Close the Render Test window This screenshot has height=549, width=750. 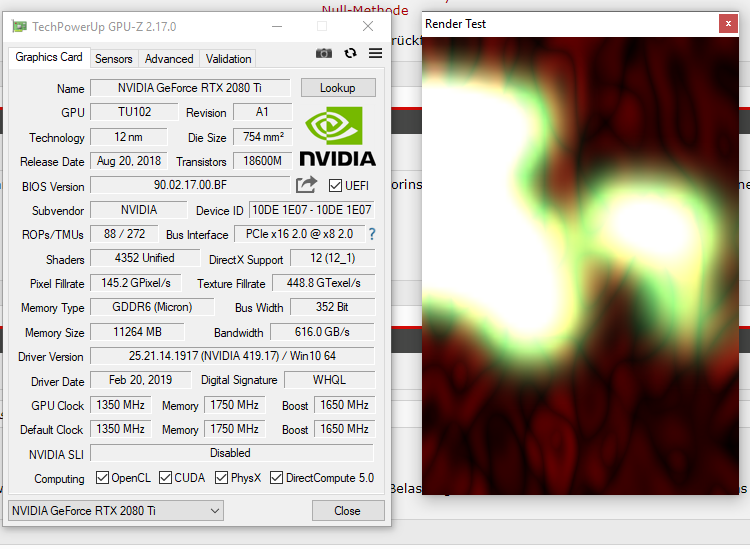point(728,23)
